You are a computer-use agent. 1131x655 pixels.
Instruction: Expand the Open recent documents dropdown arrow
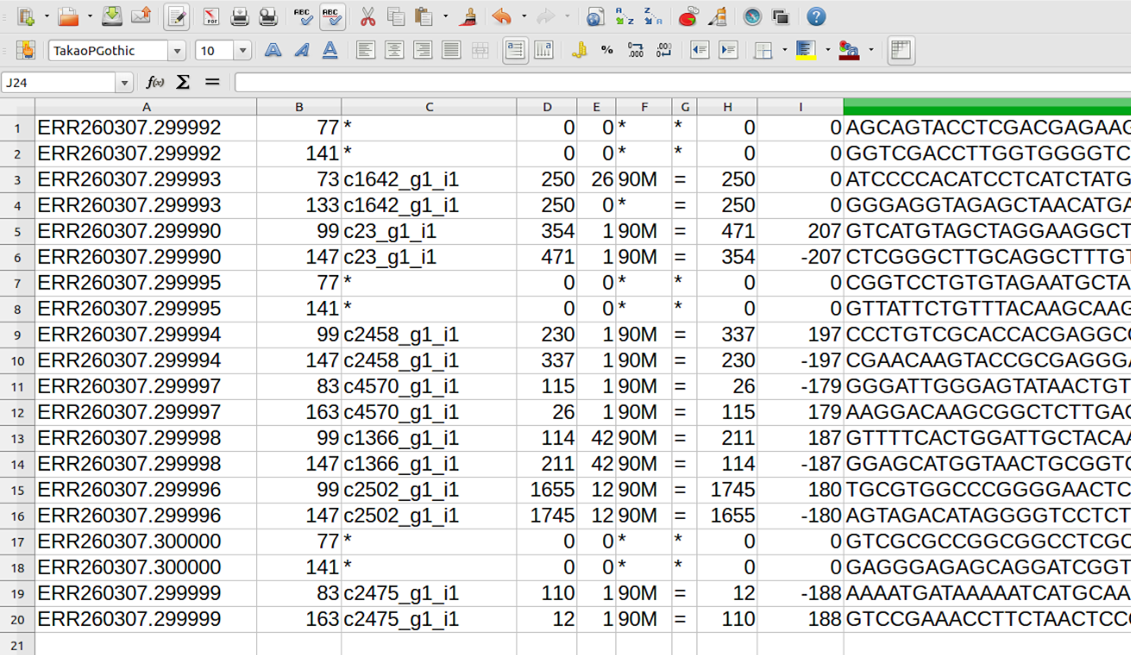(89, 17)
